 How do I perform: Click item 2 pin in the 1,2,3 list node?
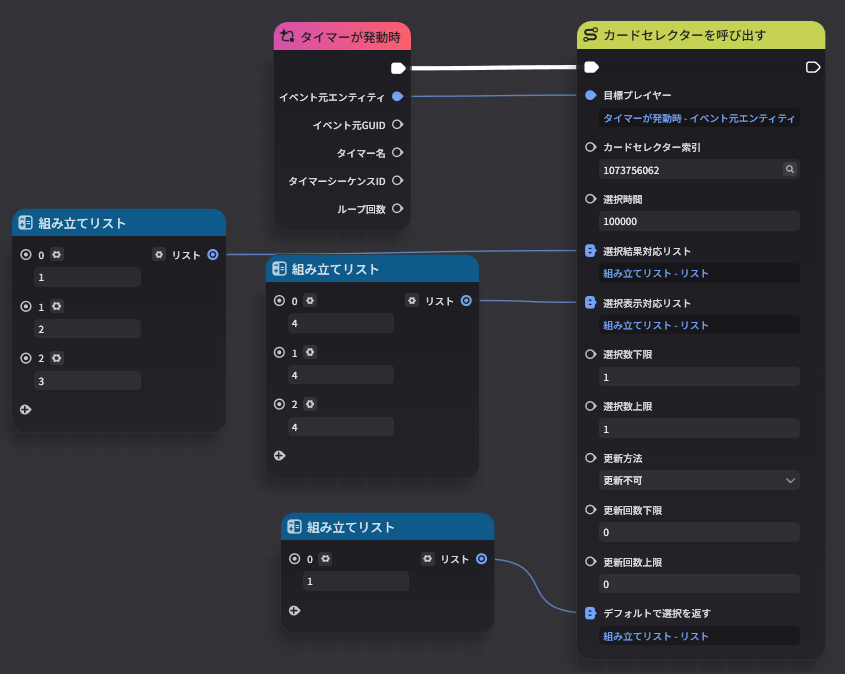tap(26, 358)
